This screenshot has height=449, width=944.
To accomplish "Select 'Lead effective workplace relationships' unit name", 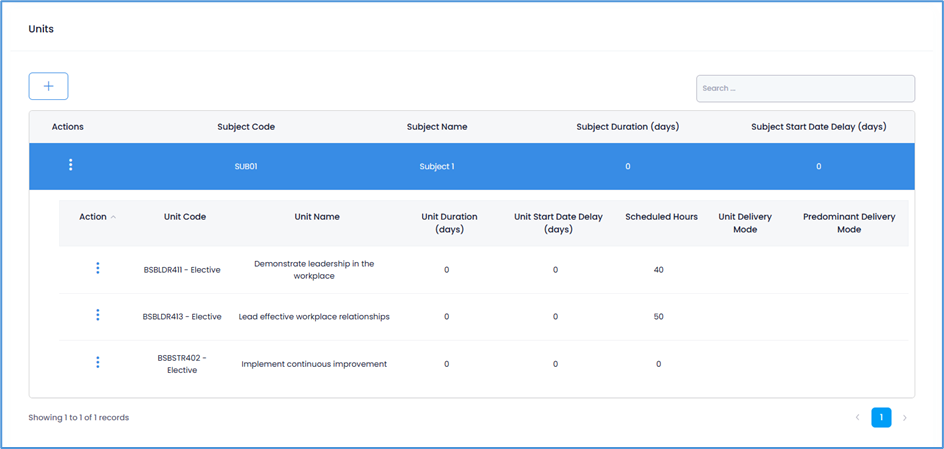I will [x=314, y=317].
